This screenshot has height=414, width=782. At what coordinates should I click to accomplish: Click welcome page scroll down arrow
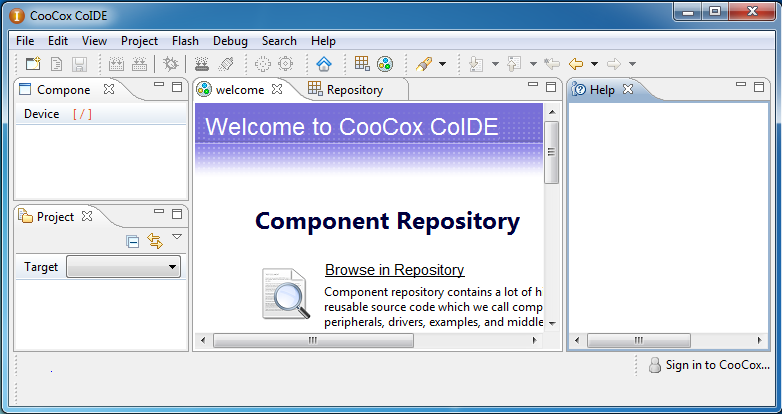coord(552,324)
